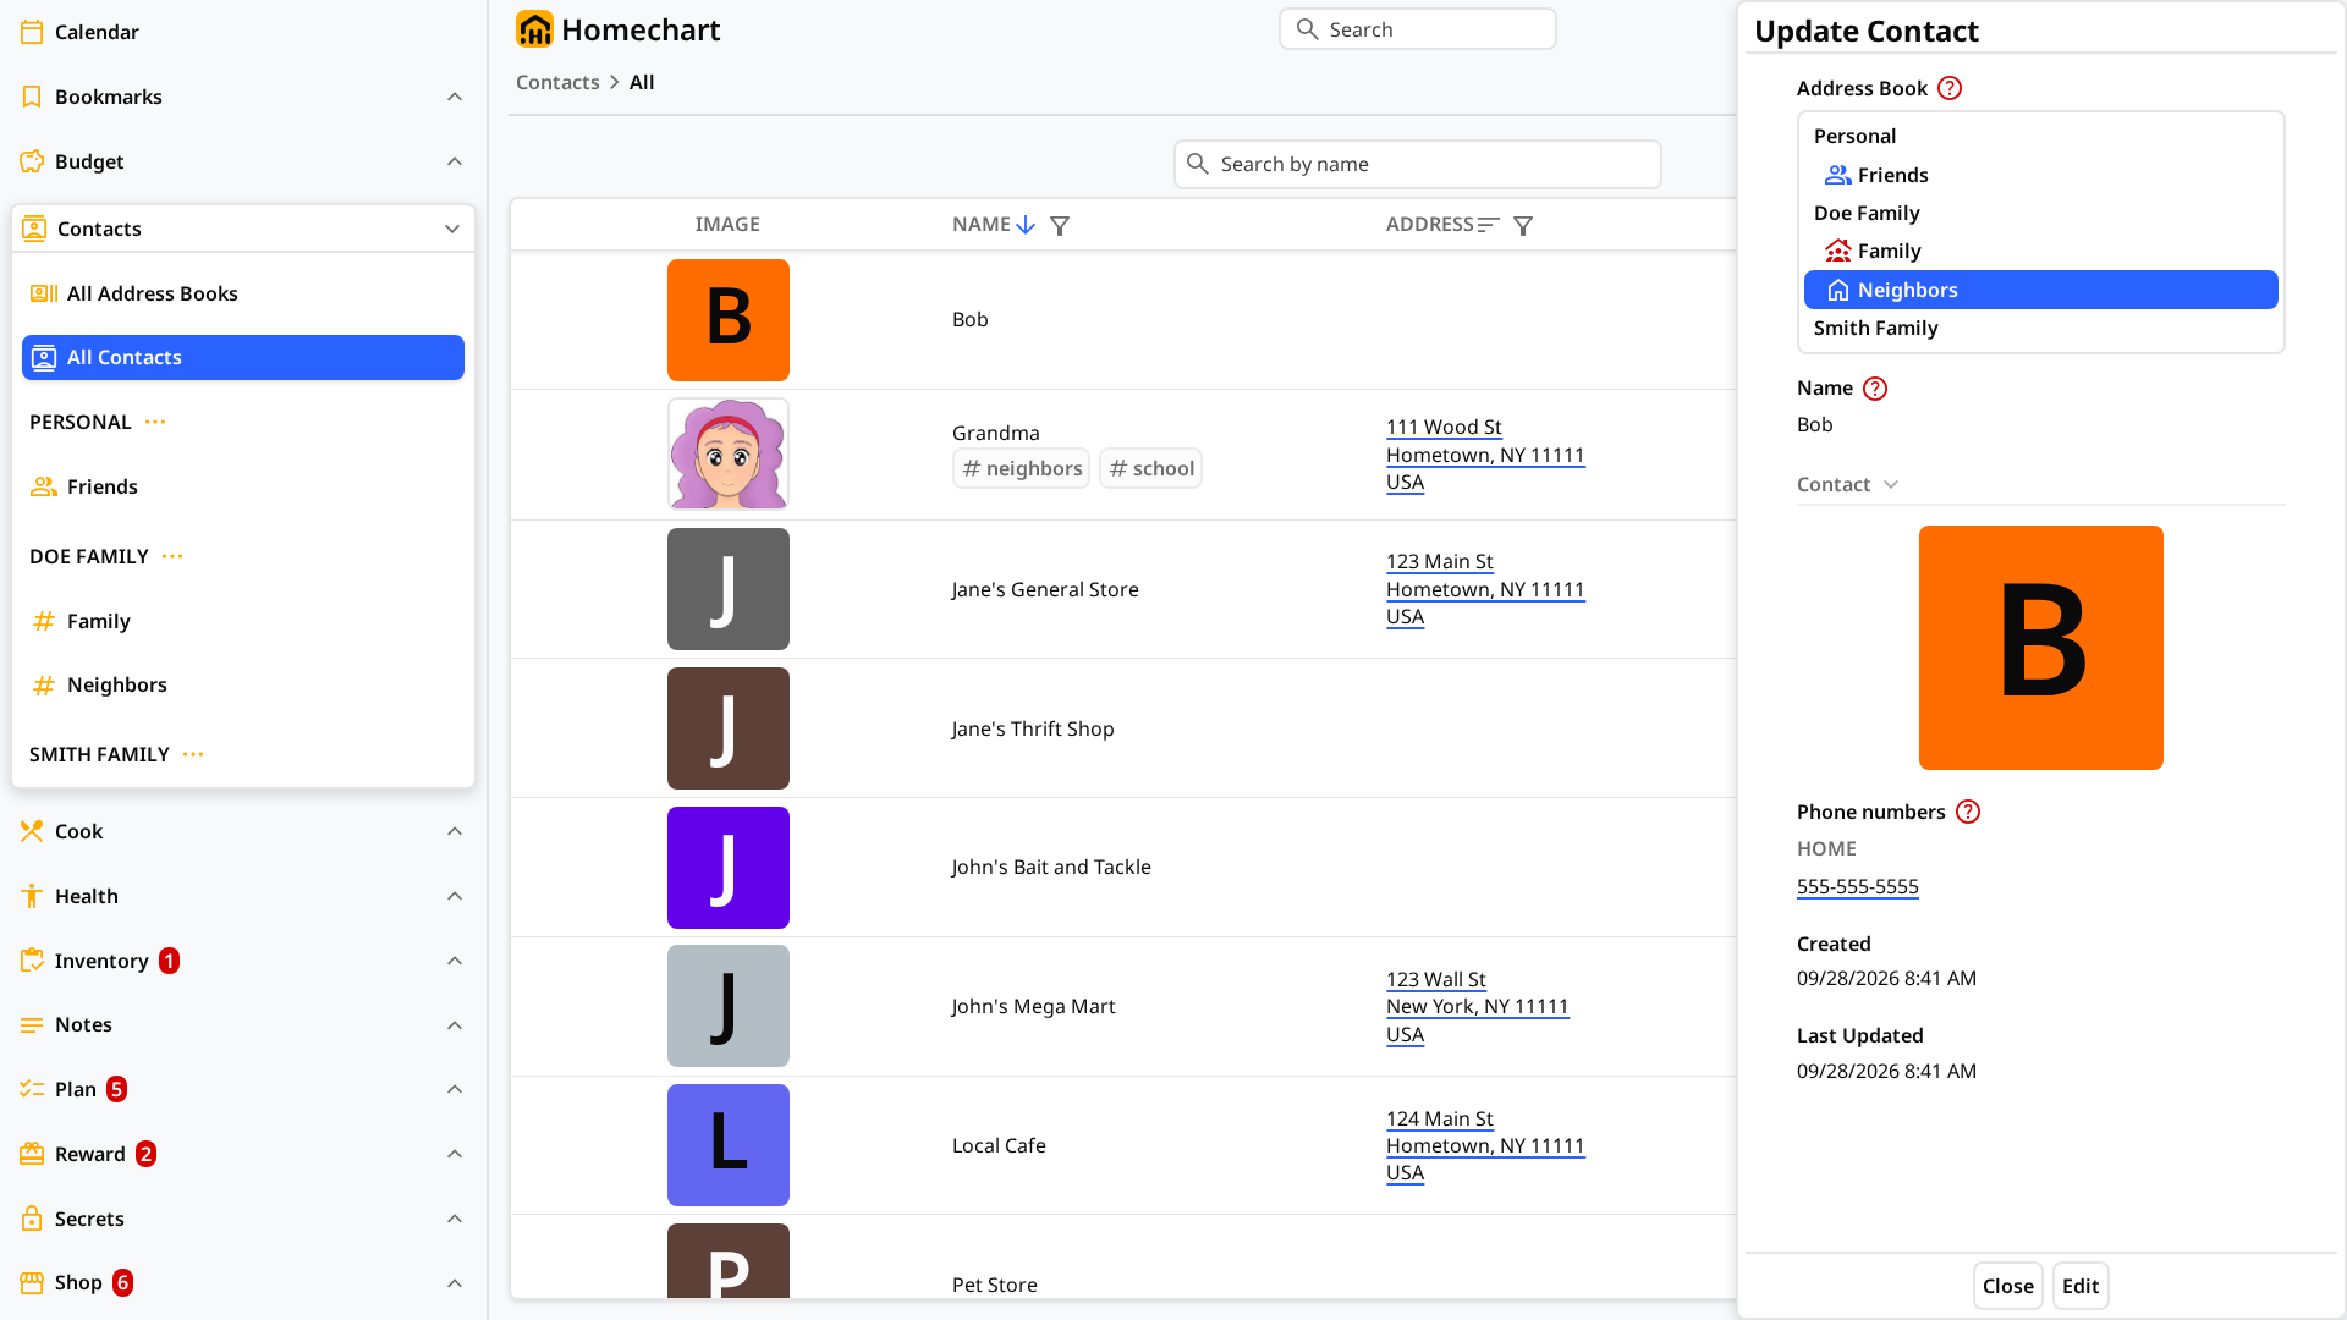Open John's Mega Mart address link

coord(1477,1007)
